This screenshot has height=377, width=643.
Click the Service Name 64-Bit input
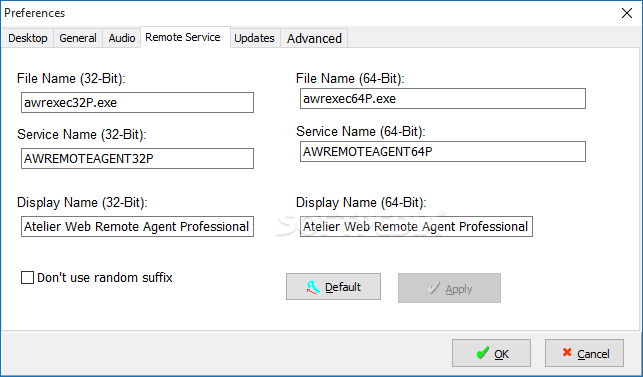tap(443, 152)
